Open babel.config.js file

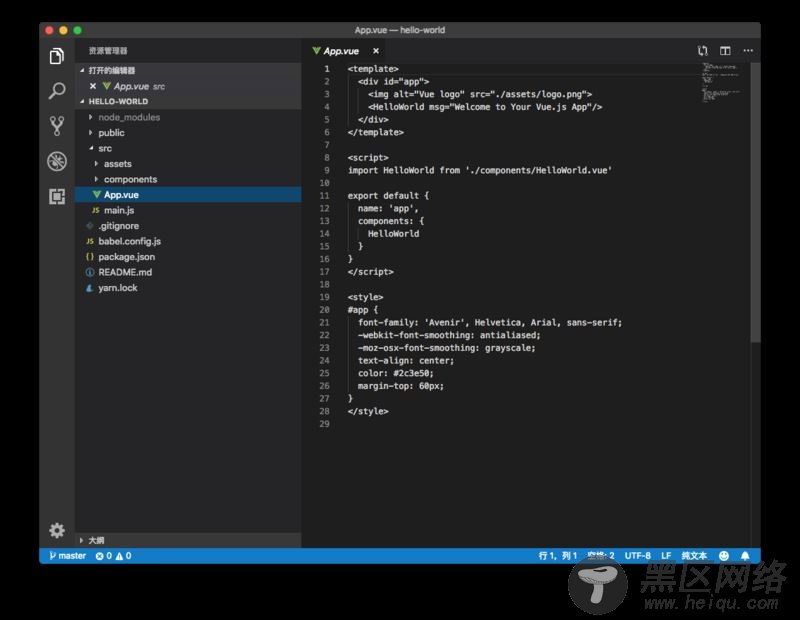point(188,241)
